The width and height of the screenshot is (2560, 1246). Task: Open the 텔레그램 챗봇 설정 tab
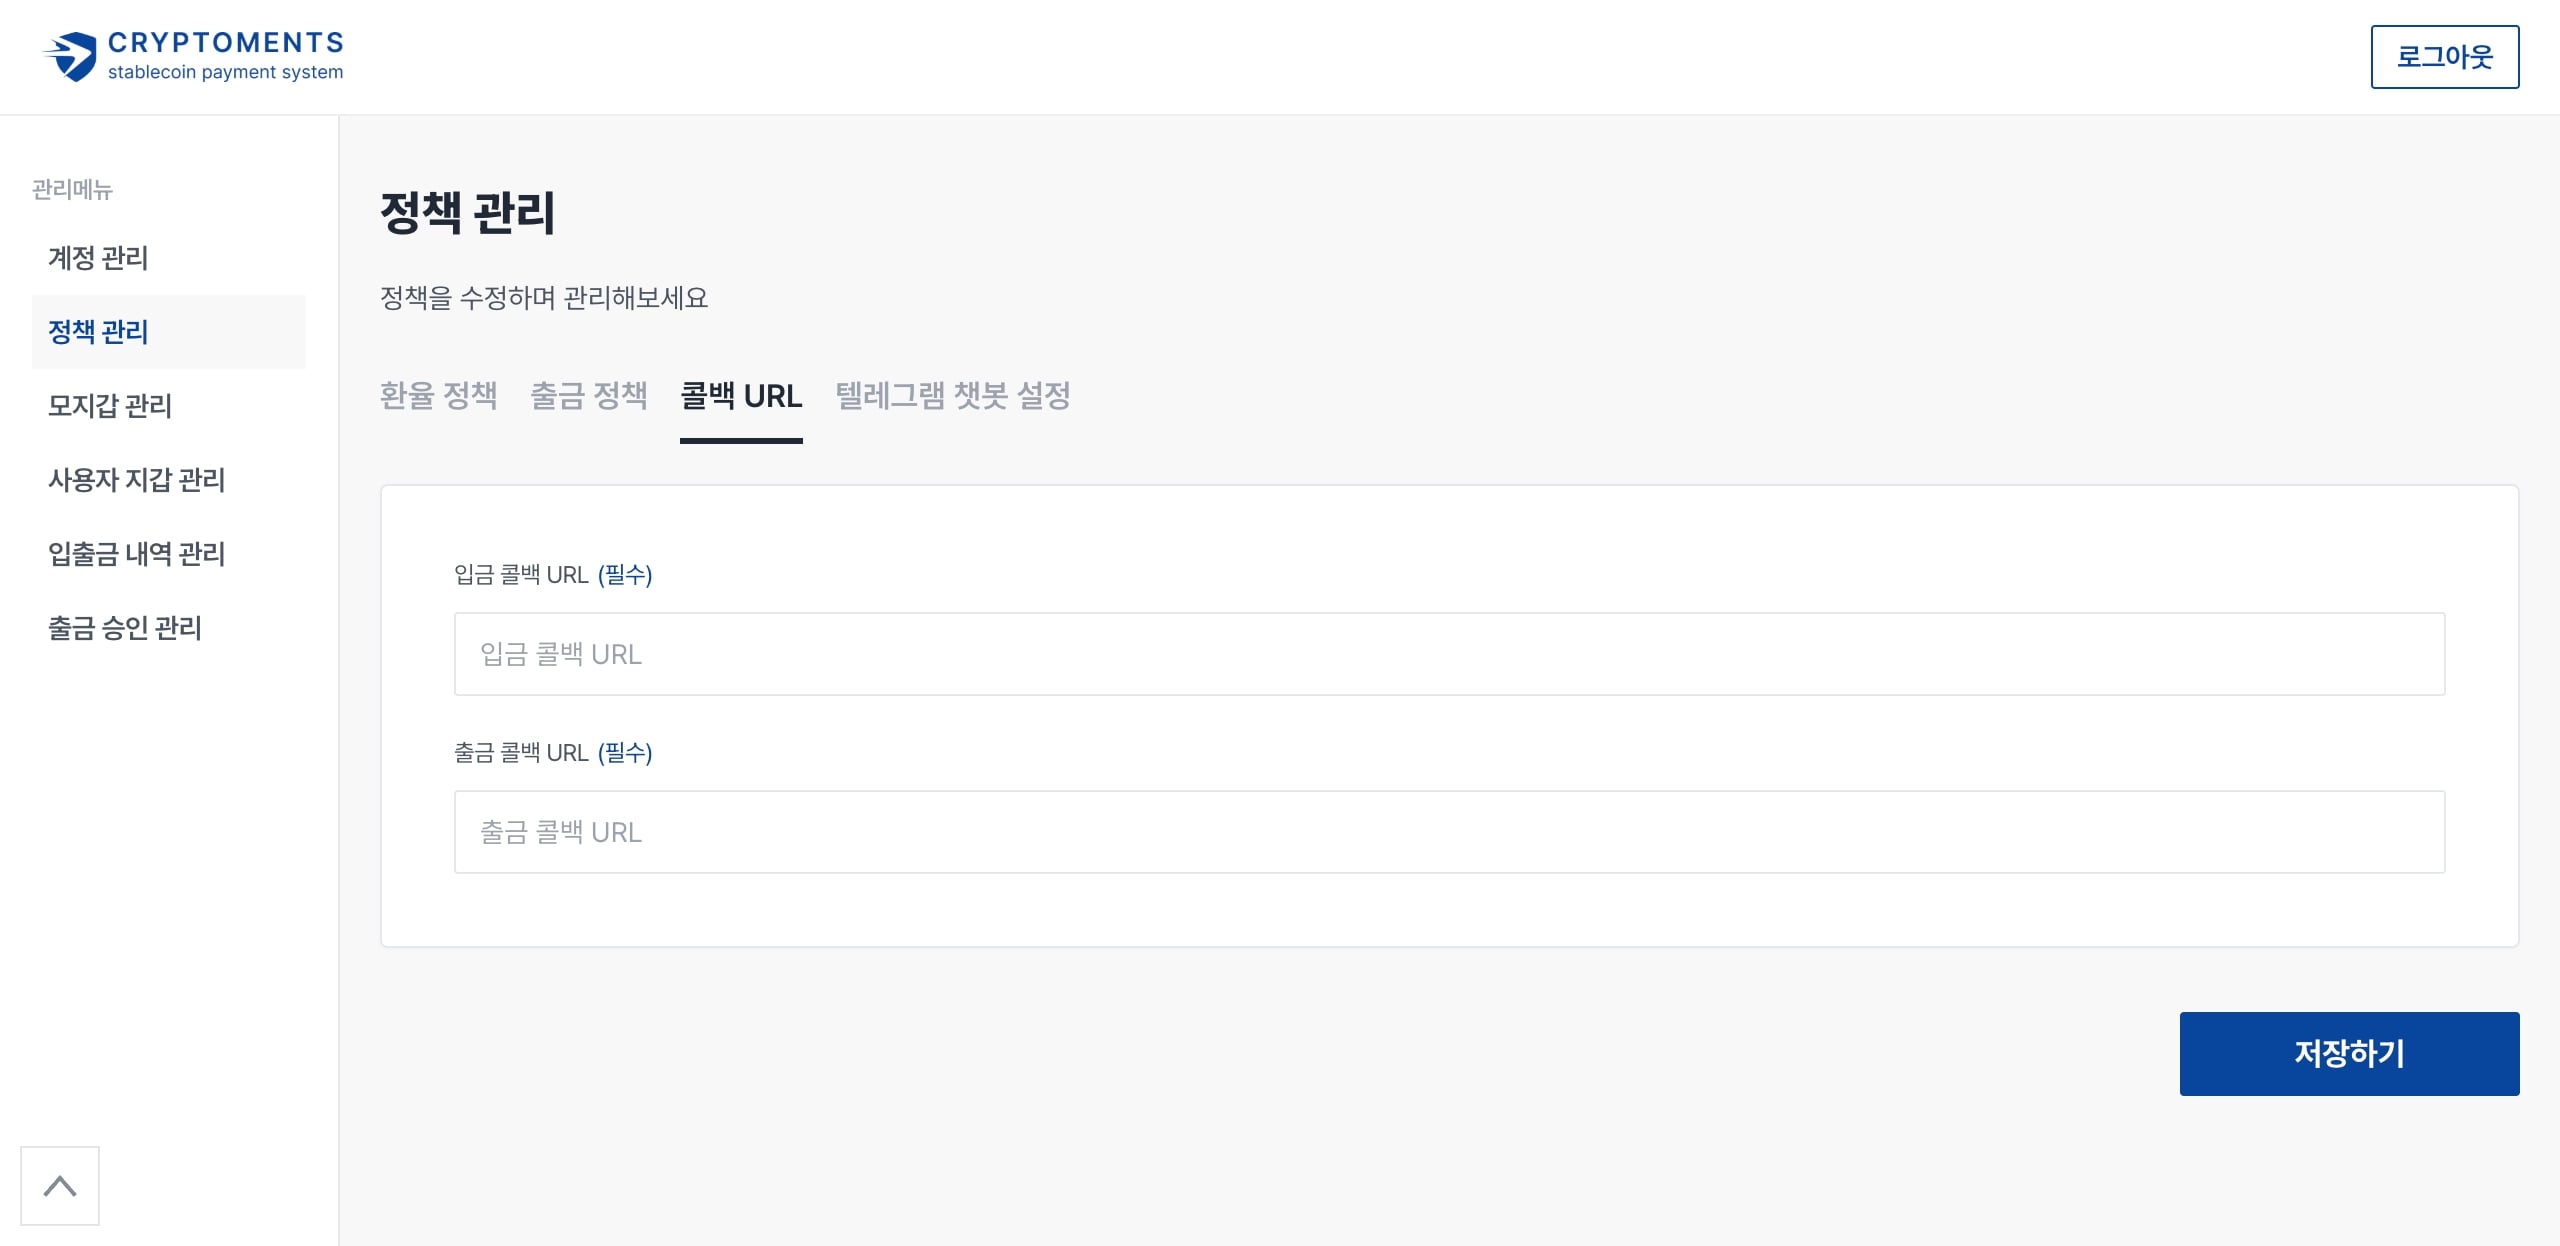pos(953,396)
